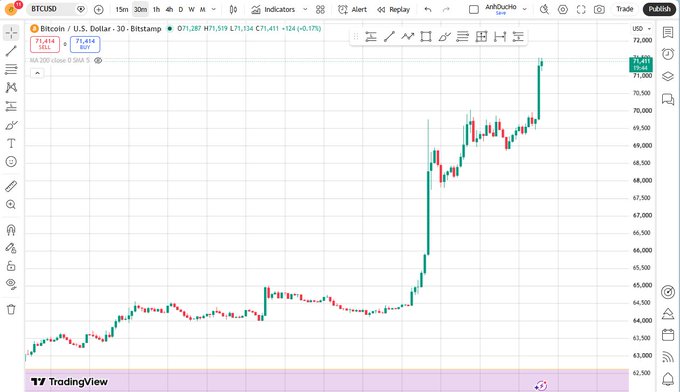This screenshot has width=680, height=392.
Task: Pick Gann box grid tool in floating toolbar
Action: (481, 37)
